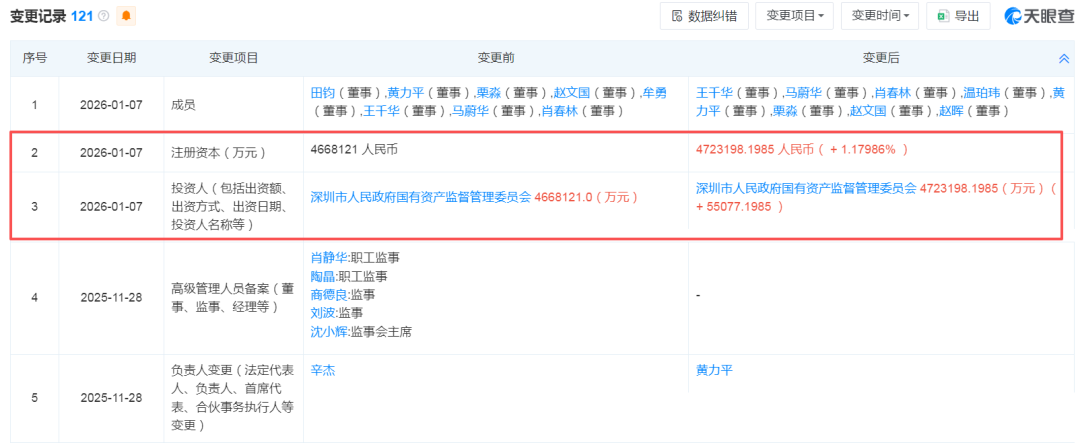Click the 导出 export button
Screen dimensions: 1080x443
coord(958,16)
